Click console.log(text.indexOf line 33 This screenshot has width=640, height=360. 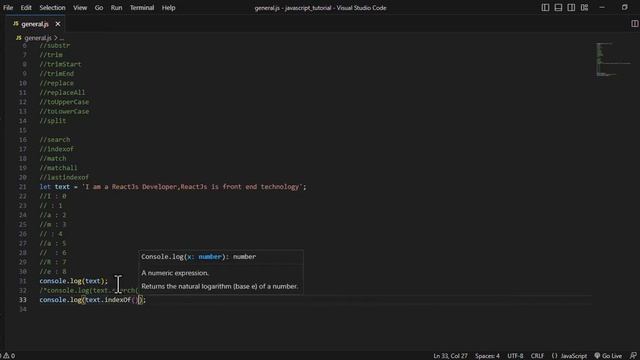(93, 300)
